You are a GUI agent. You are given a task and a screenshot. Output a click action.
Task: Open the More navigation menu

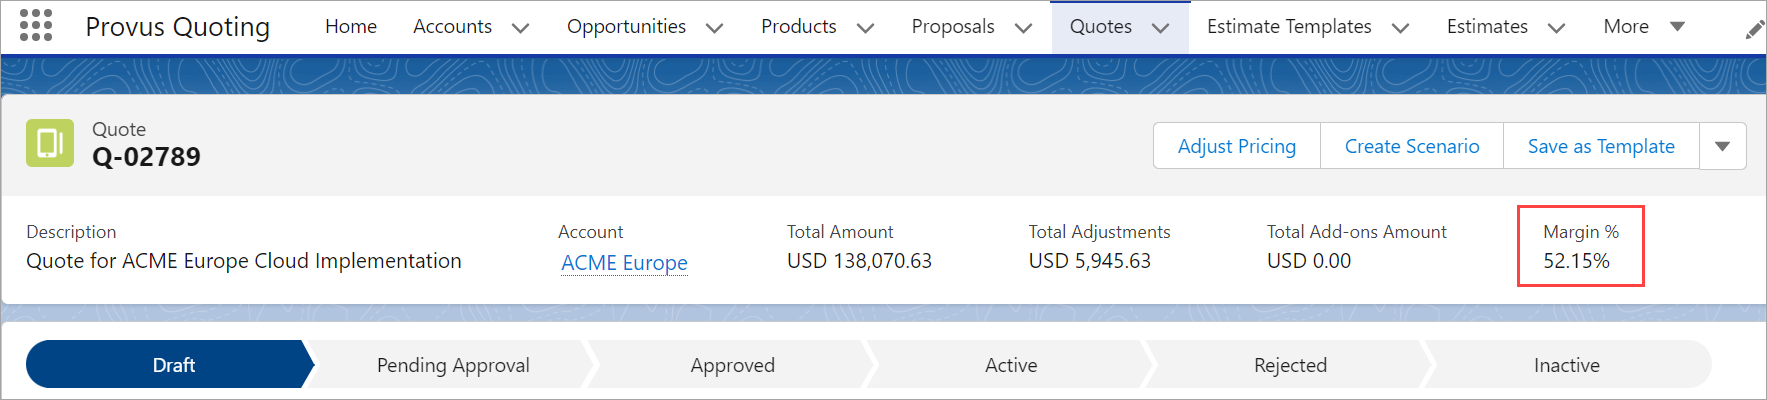pos(1643,27)
